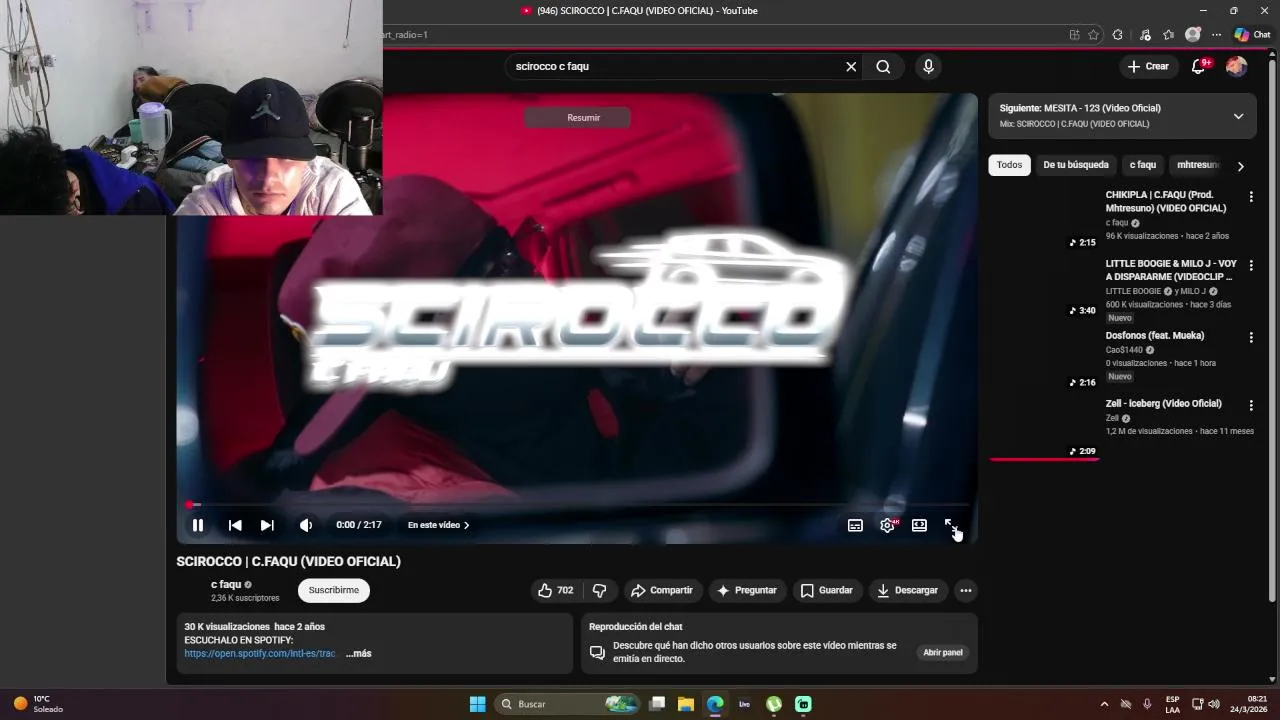This screenshot has width=1280, height=720.
Task: Dislike the video with thumbs down
Action: point(600,591)
